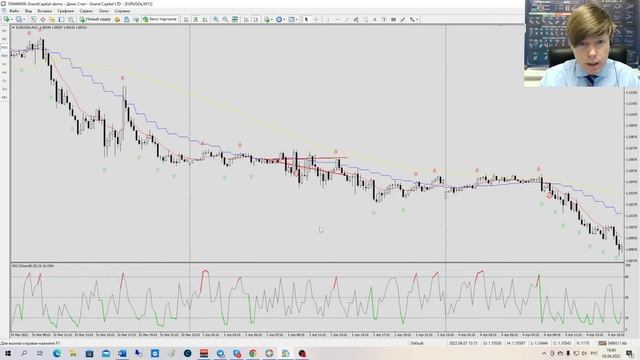Open Windows taskbar search
This screenshot has width=640, height=360.
24,353
